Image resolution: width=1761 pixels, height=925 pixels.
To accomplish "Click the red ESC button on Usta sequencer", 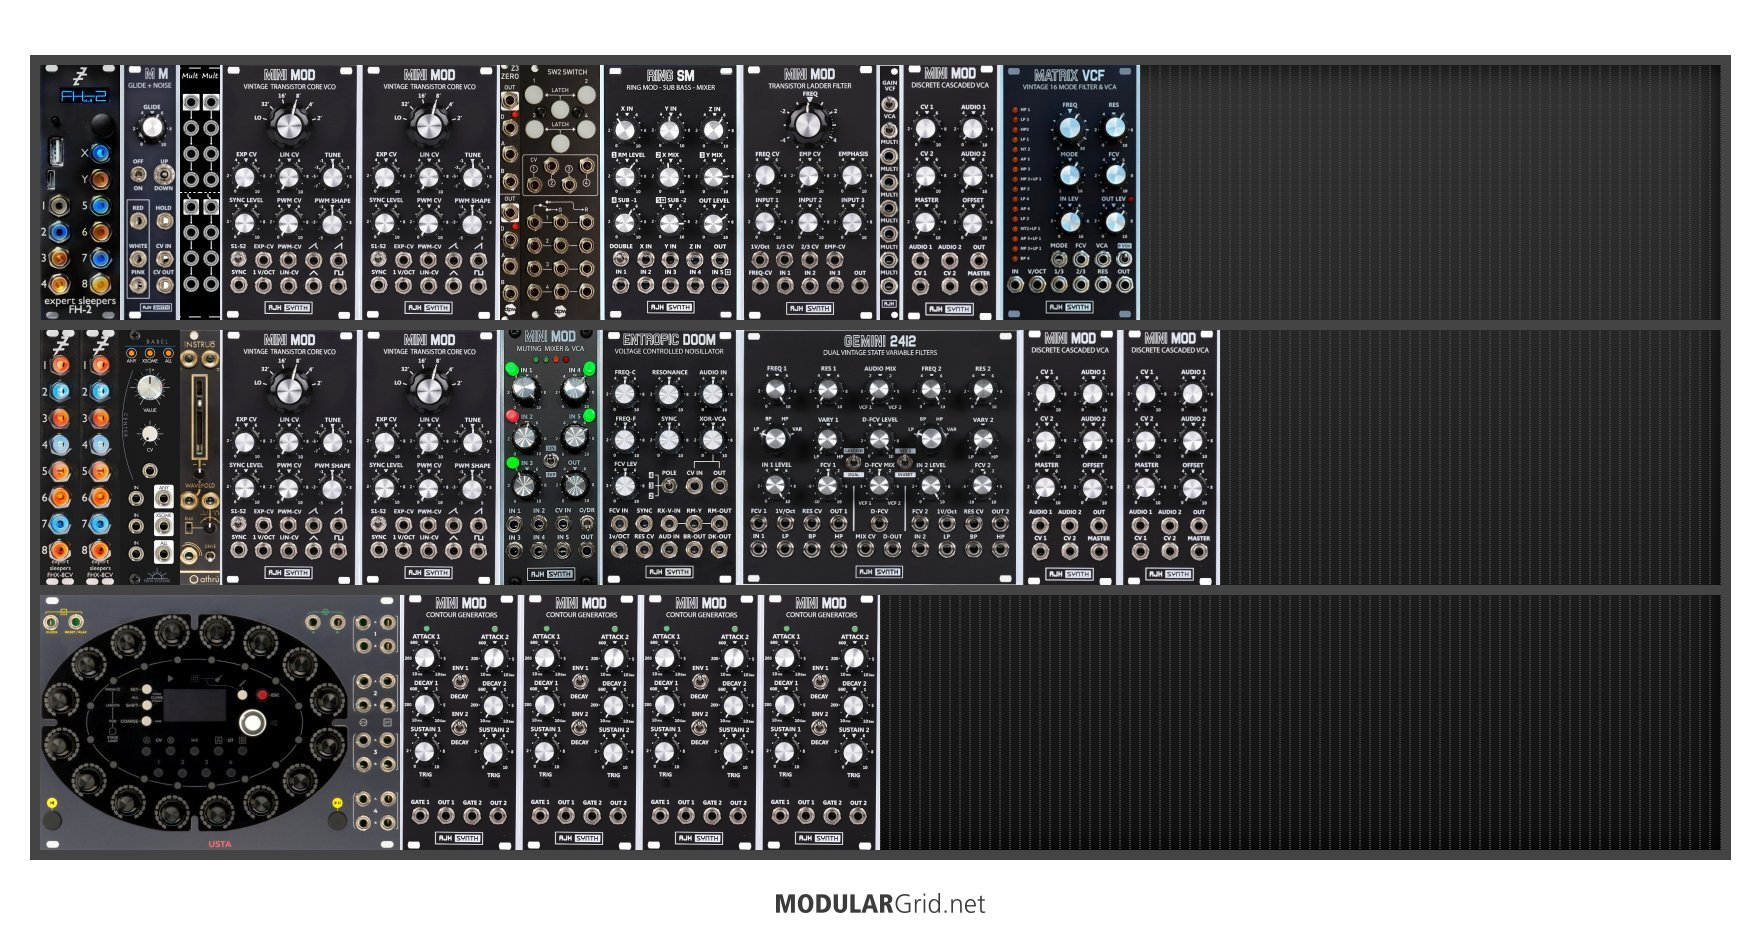I will (262, 694).
